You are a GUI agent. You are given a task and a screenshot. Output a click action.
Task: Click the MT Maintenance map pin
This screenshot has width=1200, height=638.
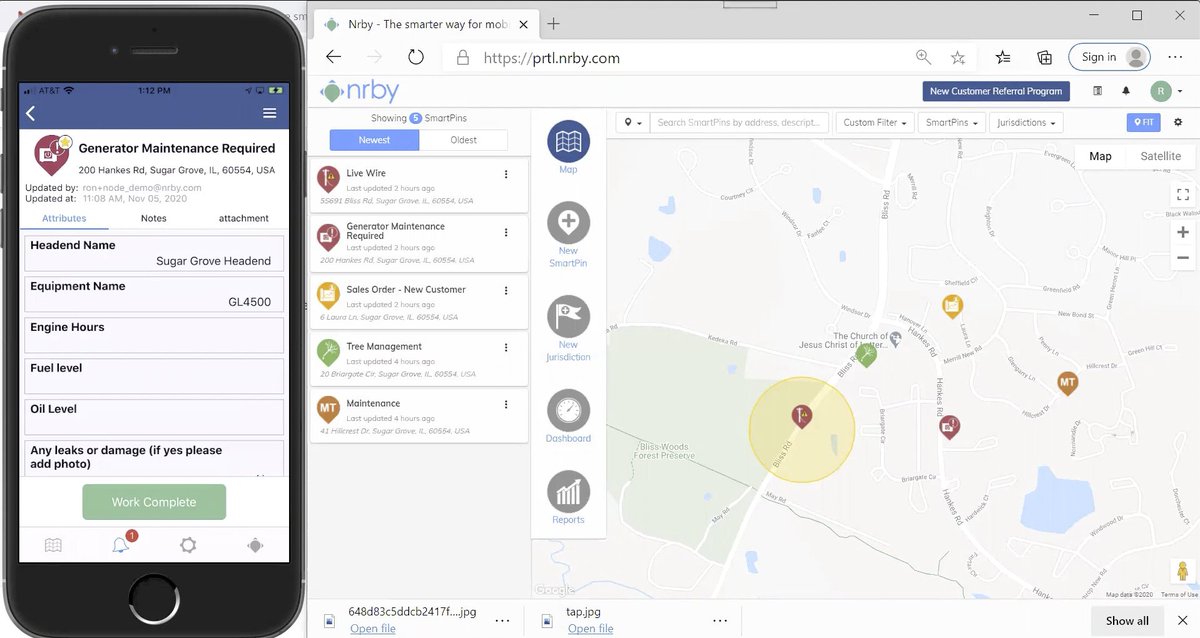(x=1068, y=383)
